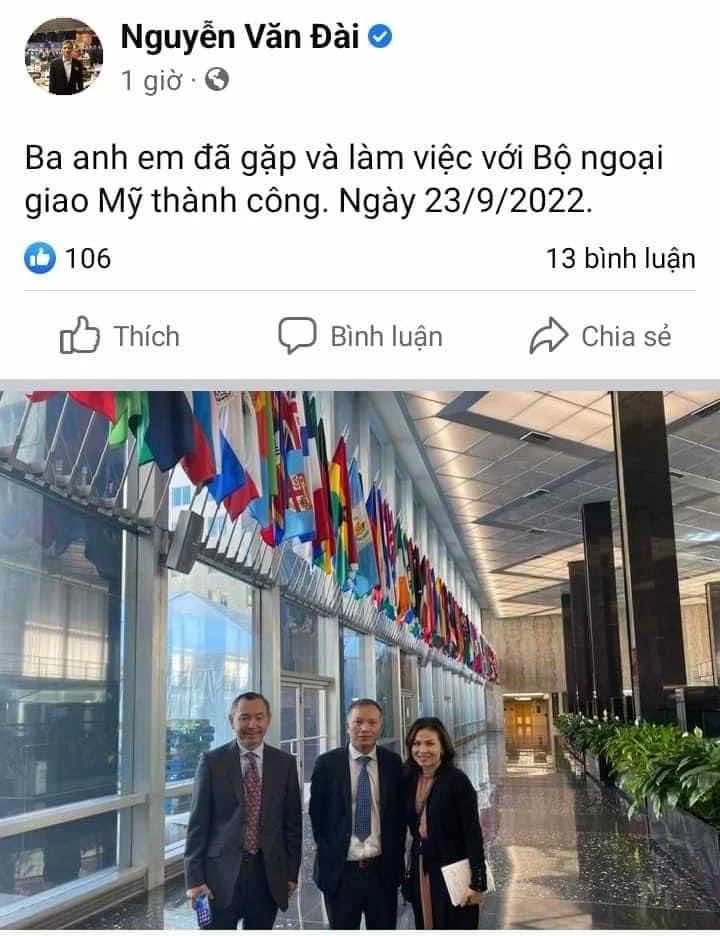Viewport: 720px width, 936px height.
Task: Click the blue like reaction icon
Action: click(40, 258)
